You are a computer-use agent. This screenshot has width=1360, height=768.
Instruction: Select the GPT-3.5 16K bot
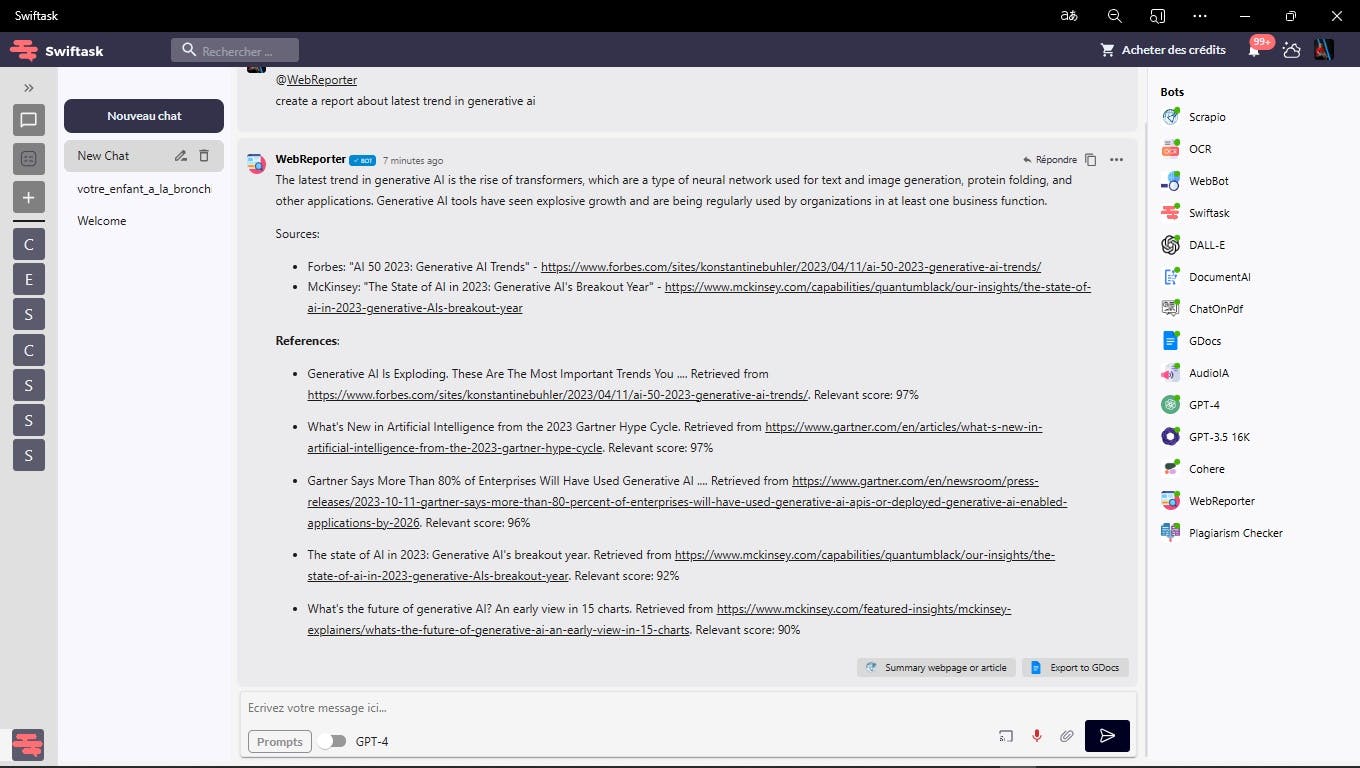[x=1205, y=437]
